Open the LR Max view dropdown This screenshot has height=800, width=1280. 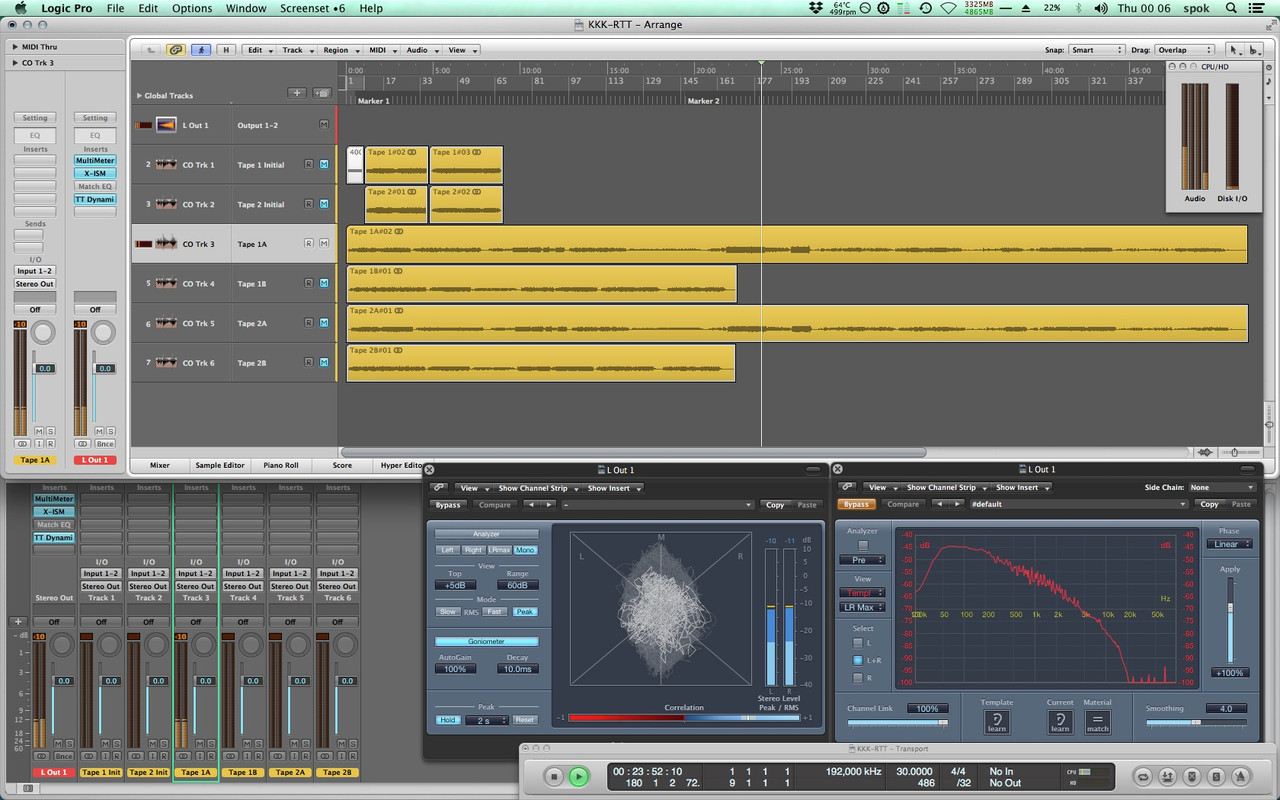tap(862, 607)
